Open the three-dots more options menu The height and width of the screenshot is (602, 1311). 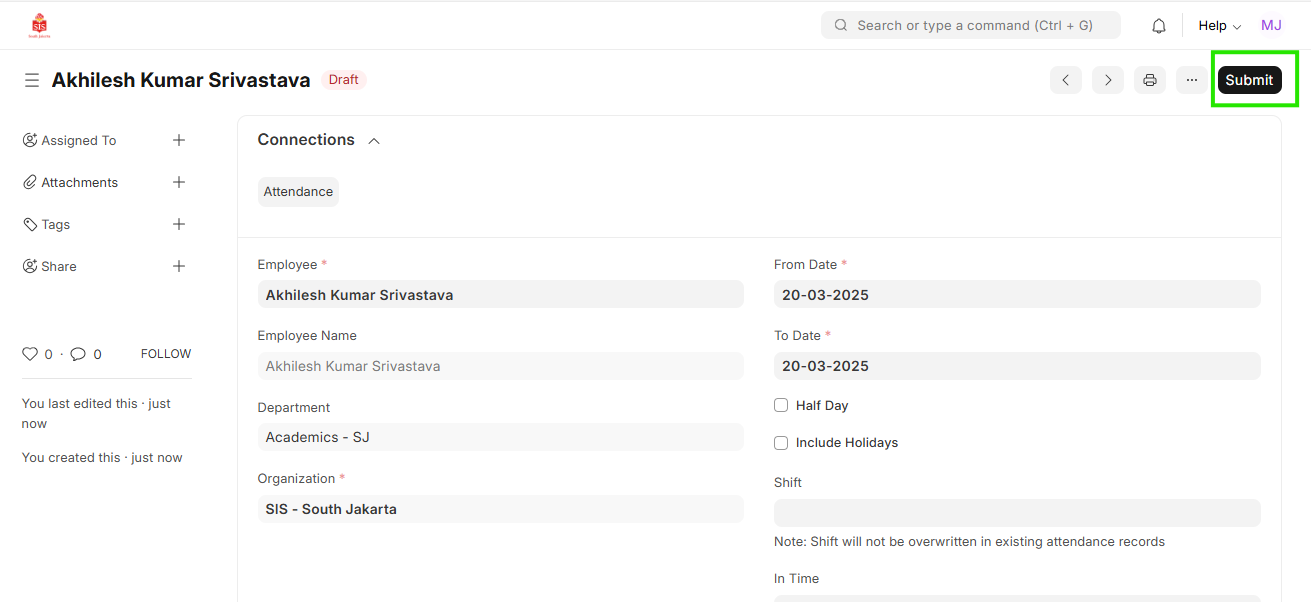click(x=1192, y=80)
